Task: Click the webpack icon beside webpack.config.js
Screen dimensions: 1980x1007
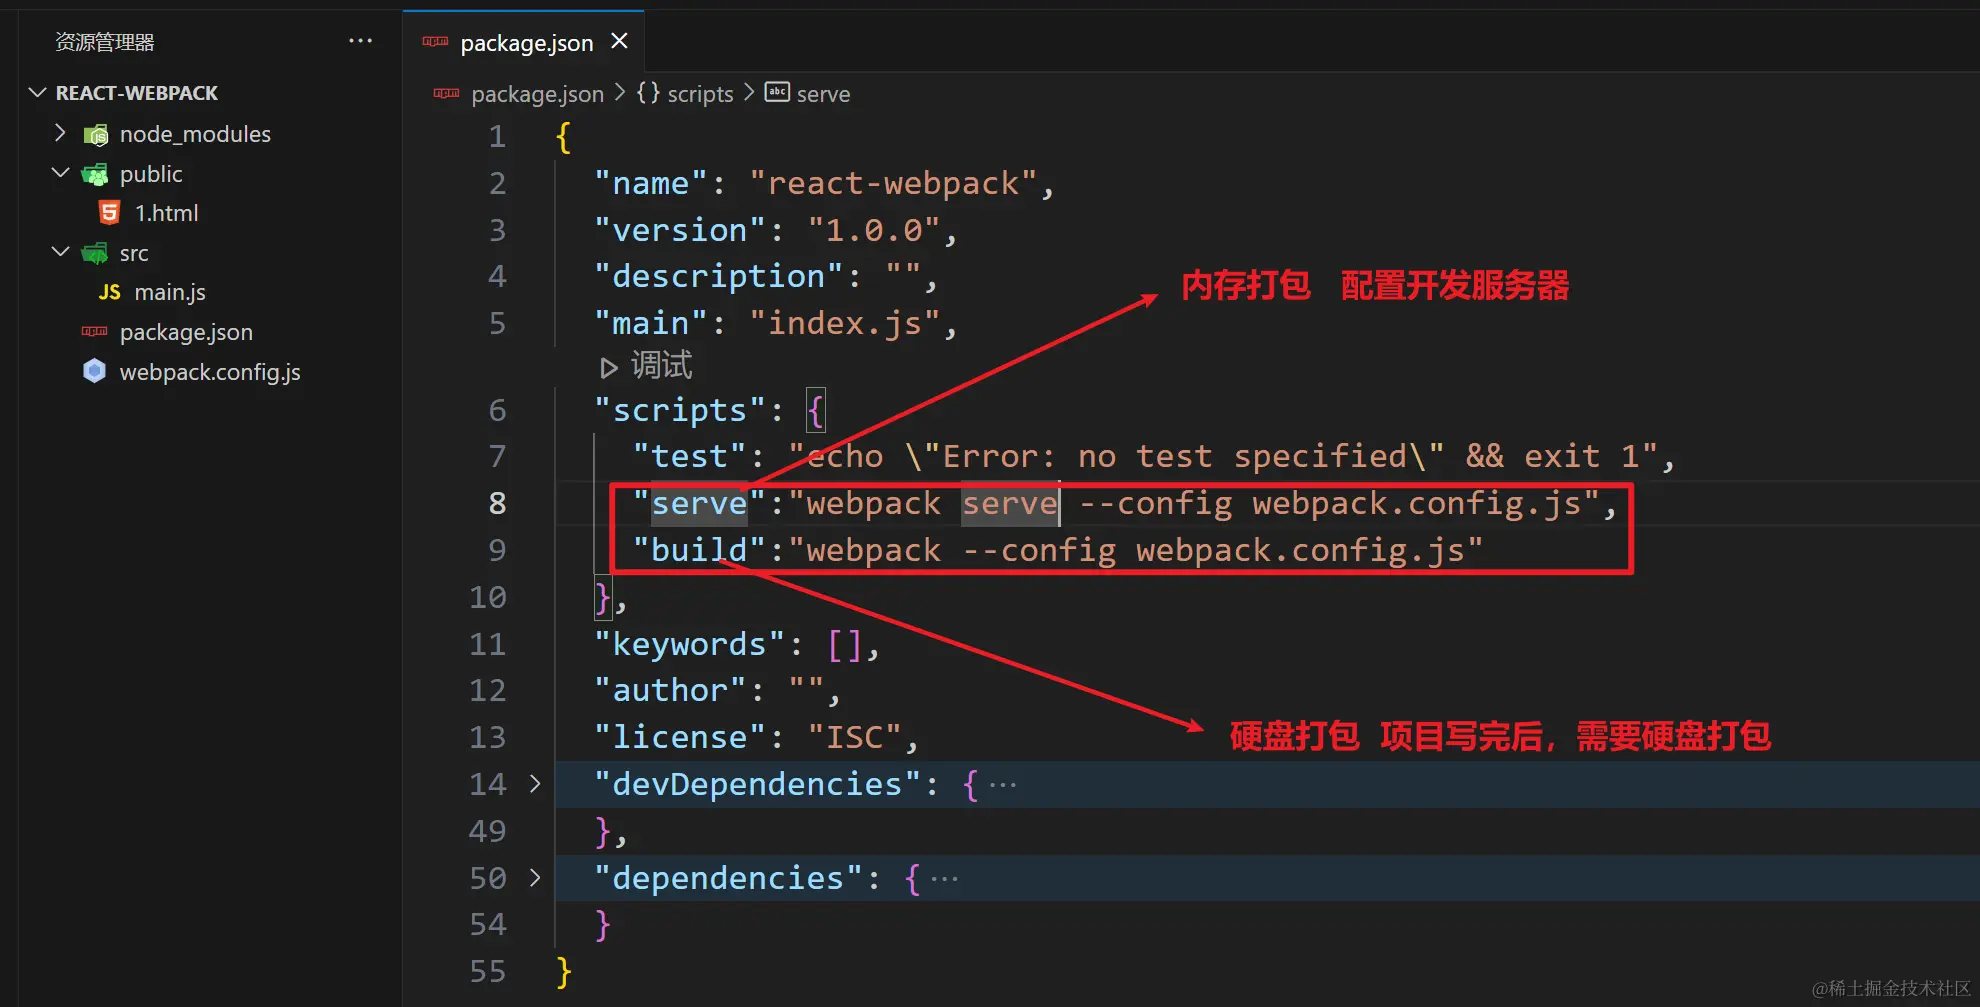Action: (95, 371)
